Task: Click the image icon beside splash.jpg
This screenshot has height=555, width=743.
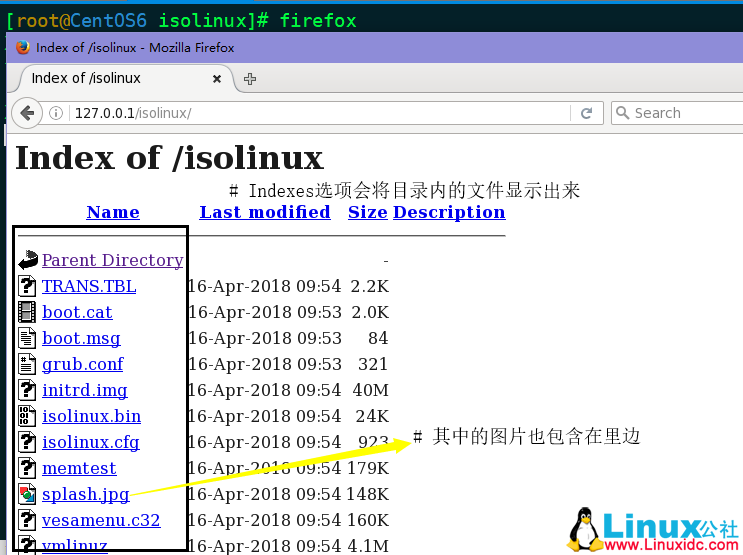Action: click(x=27, y=494)
